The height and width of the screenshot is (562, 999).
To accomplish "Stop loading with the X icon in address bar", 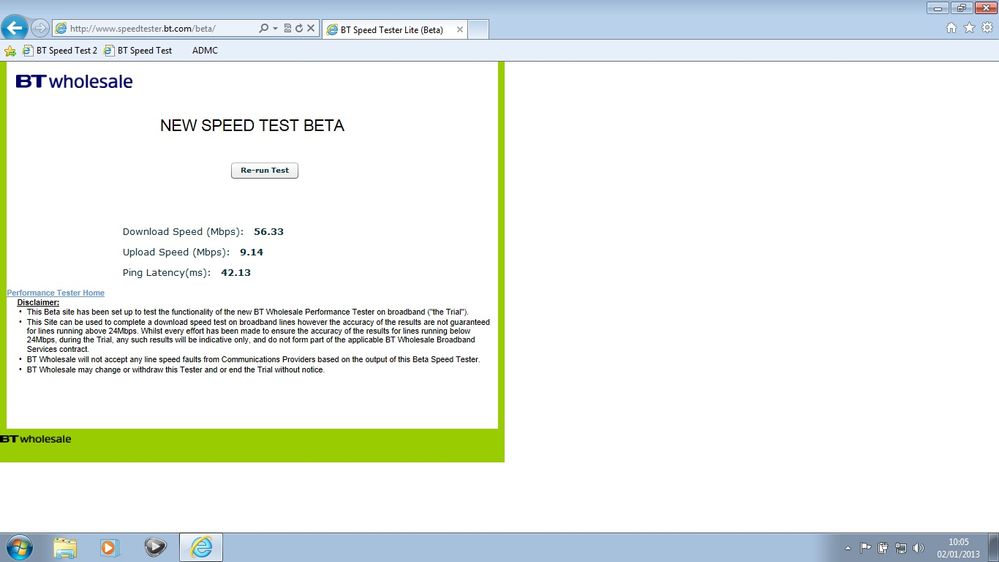I will tap(311, 28).
